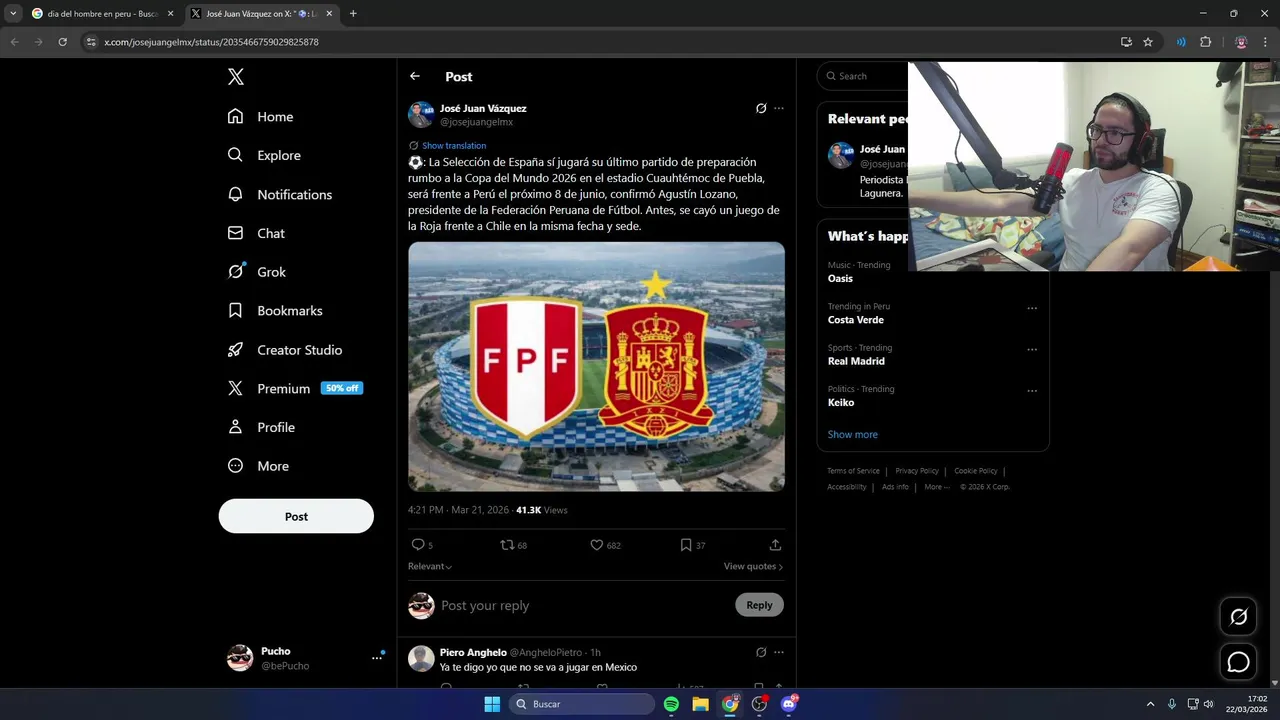Expand the footer More menu

[936, 487]
